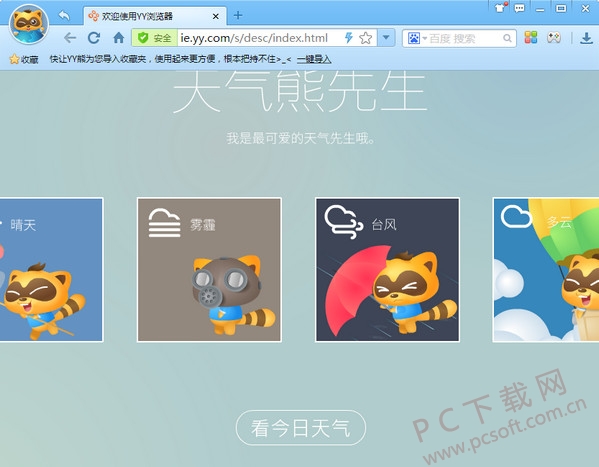The height and width of the screenshot is (467, 599).
Task: Open the home page icon
Action: pyautogui.click(x=119, y=38)
